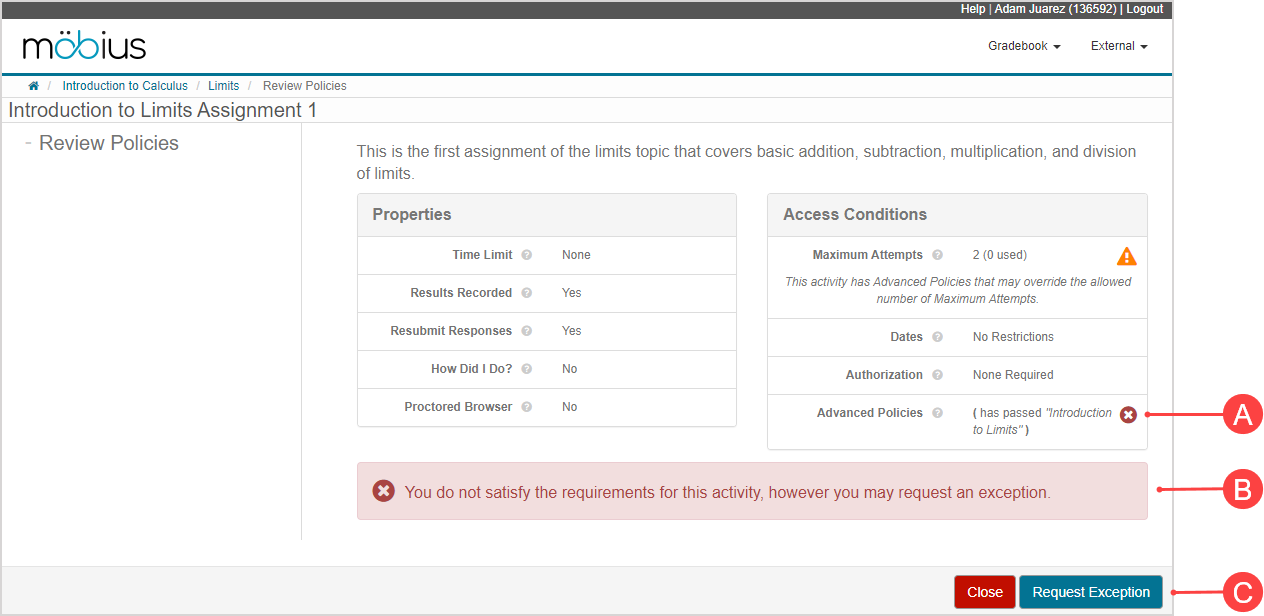Click the home icon in the breadcrumb
The height and width of the screenshot is (616, 1264).
33,85
